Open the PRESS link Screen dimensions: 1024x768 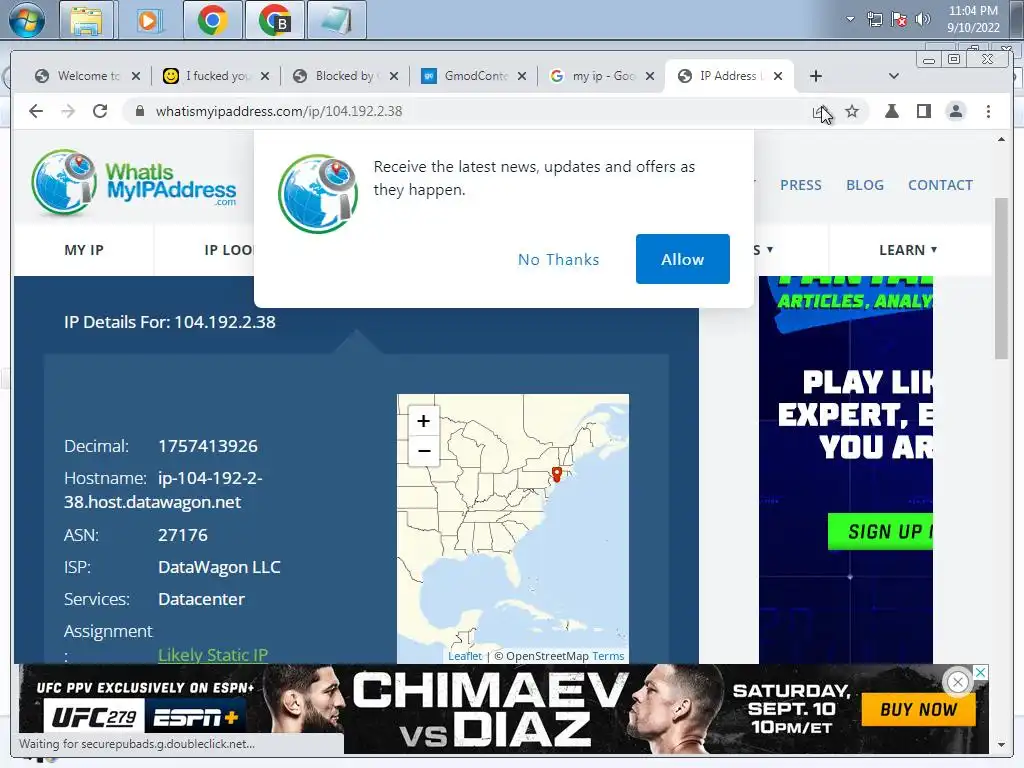pyautogui.click(x=801, y=185)
